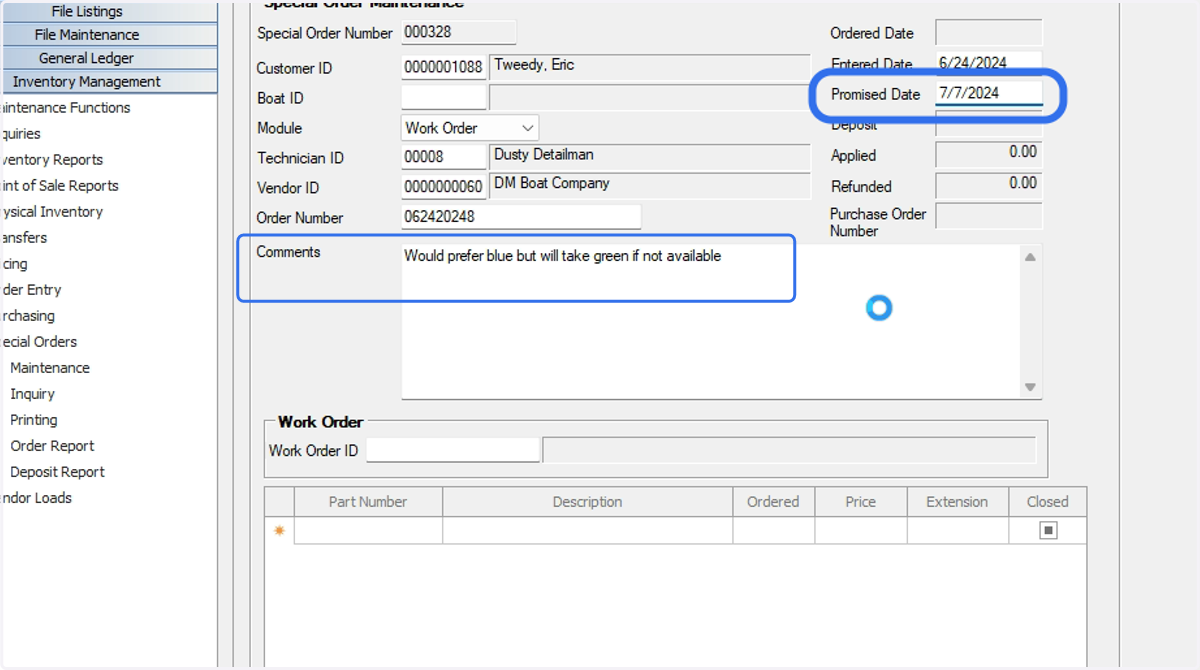1200x670 pixels.
Task: Open Physical Inventory in sidebar
Action: [x=52, y=212]
